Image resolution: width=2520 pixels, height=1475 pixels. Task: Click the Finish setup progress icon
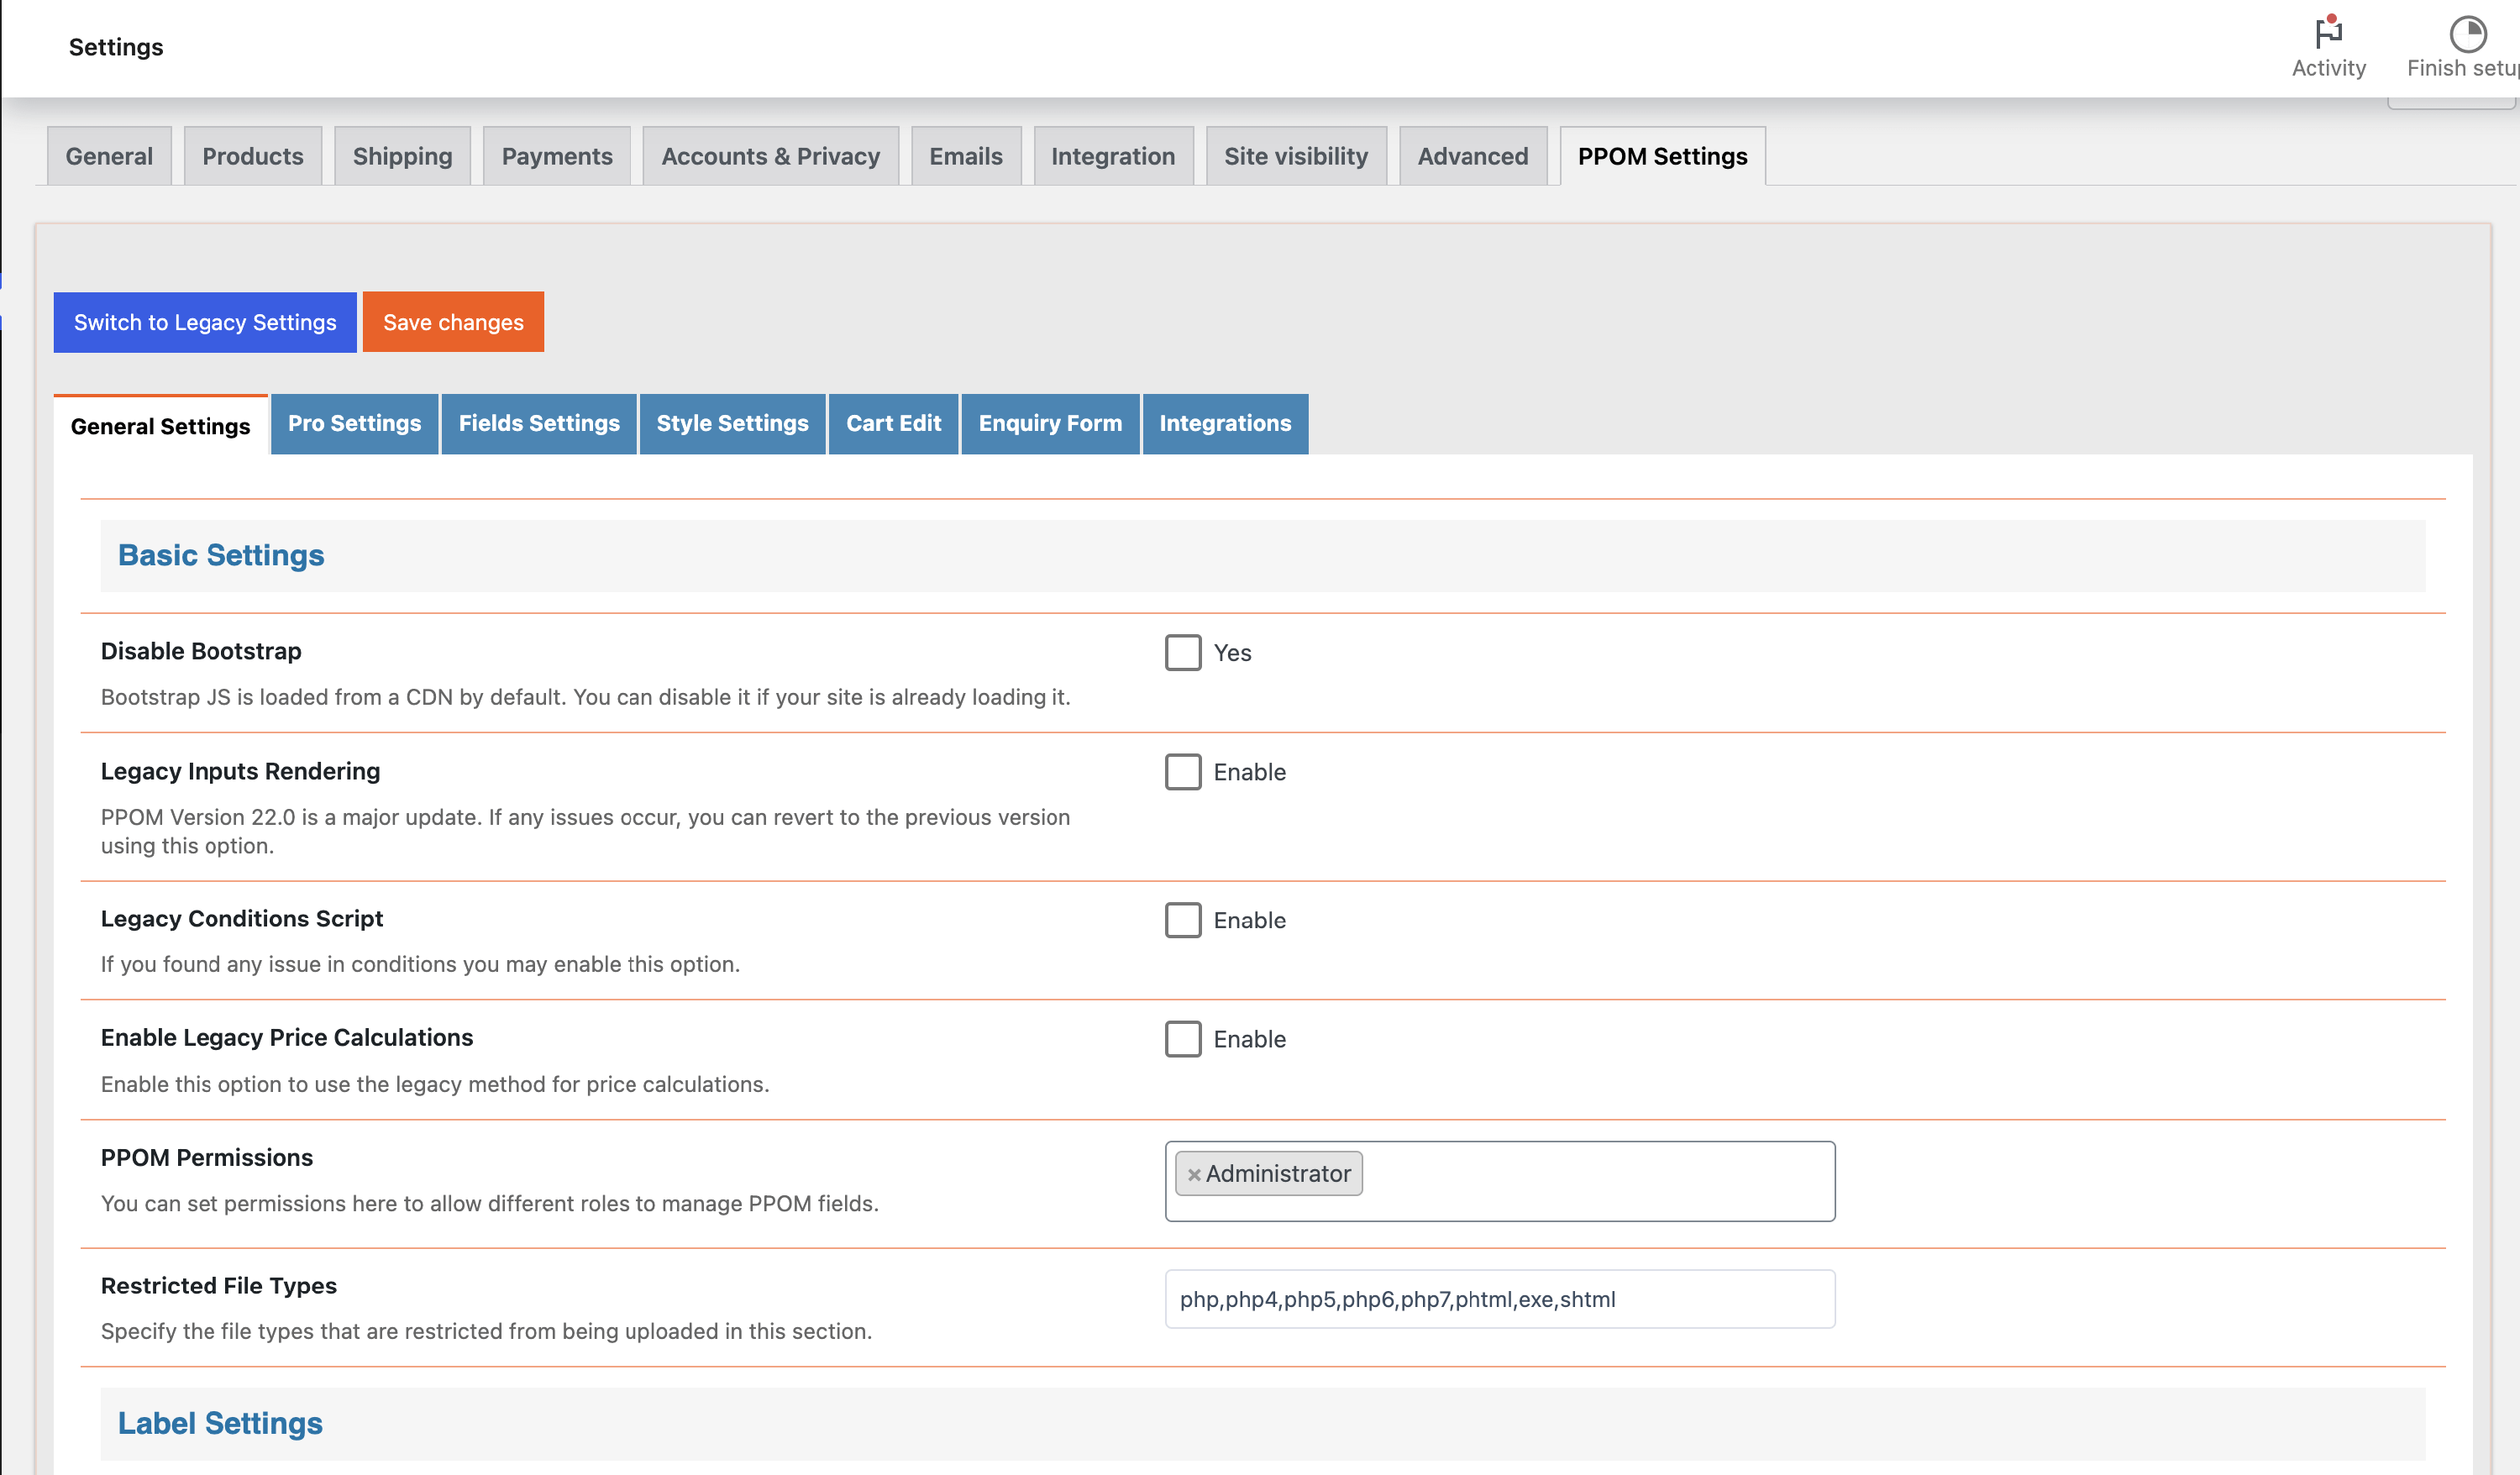click(2467, 34)
